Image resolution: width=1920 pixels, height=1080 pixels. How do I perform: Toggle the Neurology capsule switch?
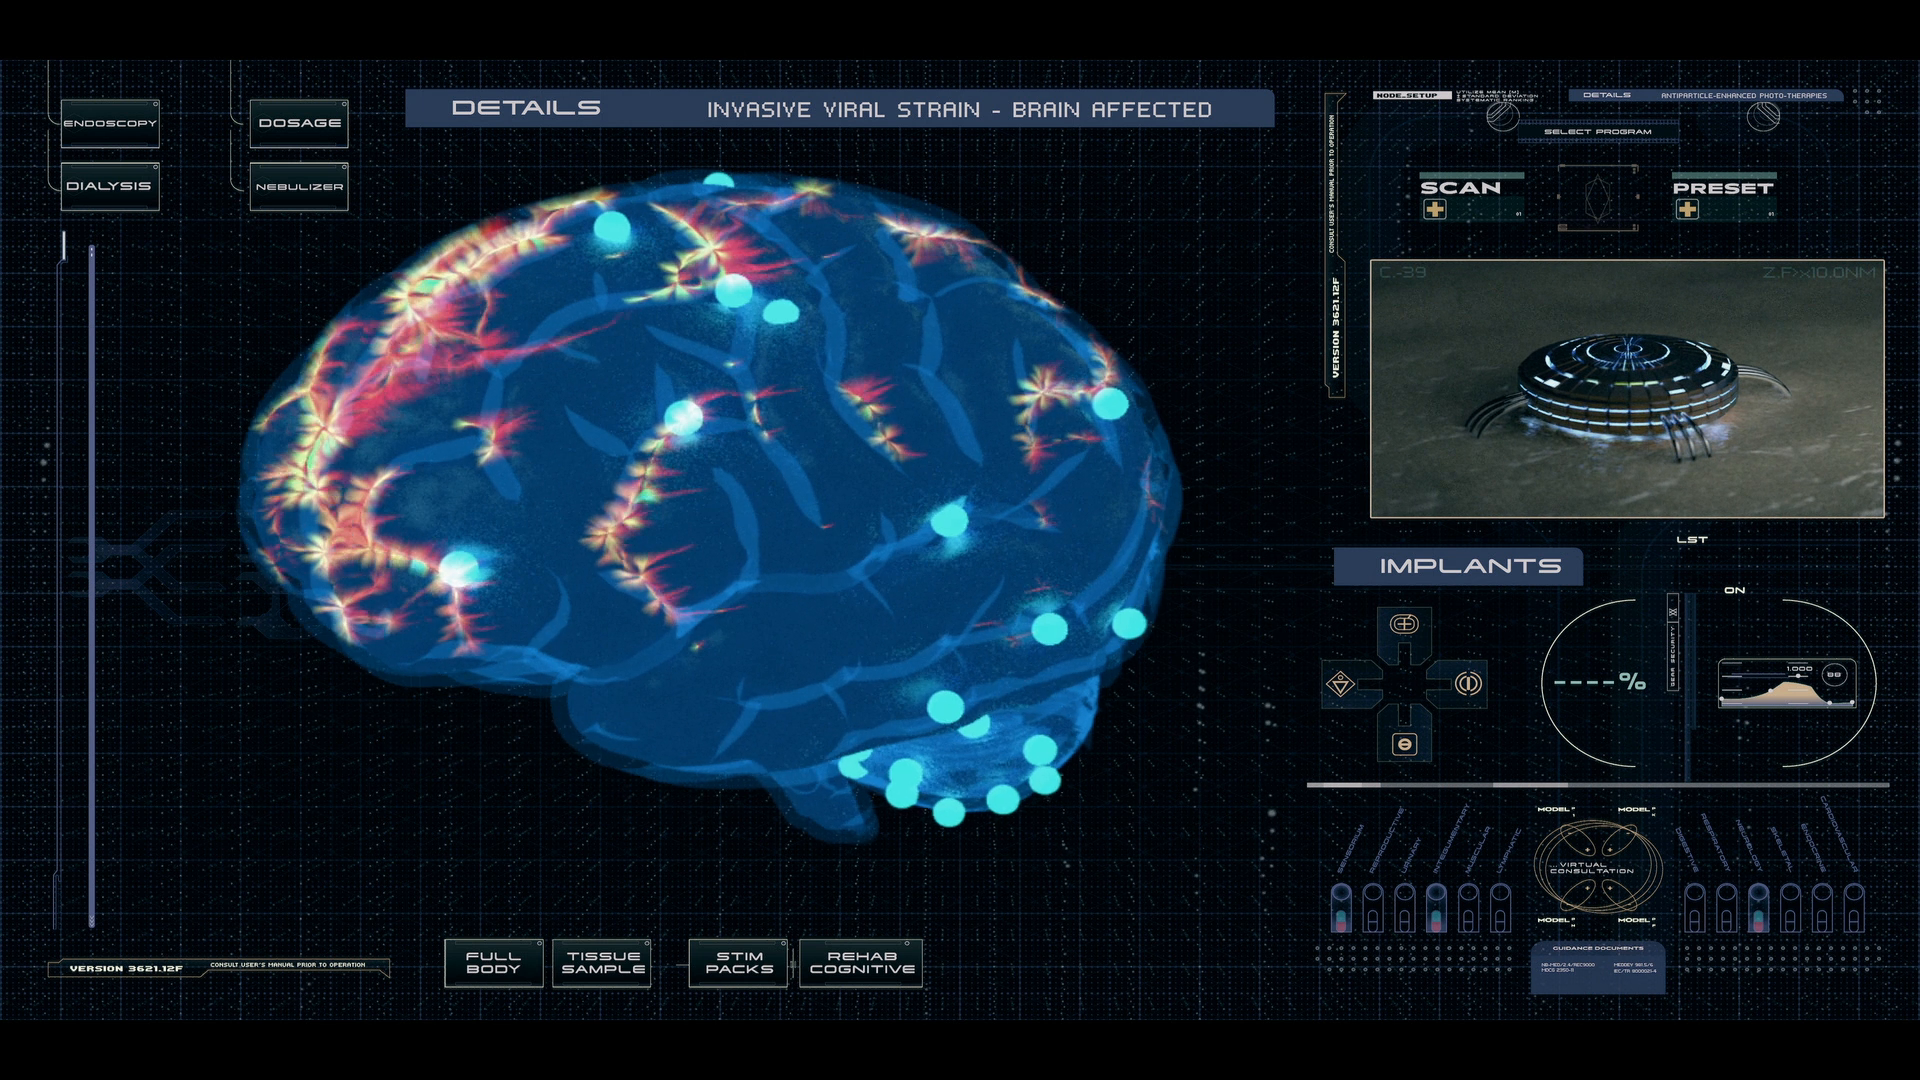[1757, 906]
